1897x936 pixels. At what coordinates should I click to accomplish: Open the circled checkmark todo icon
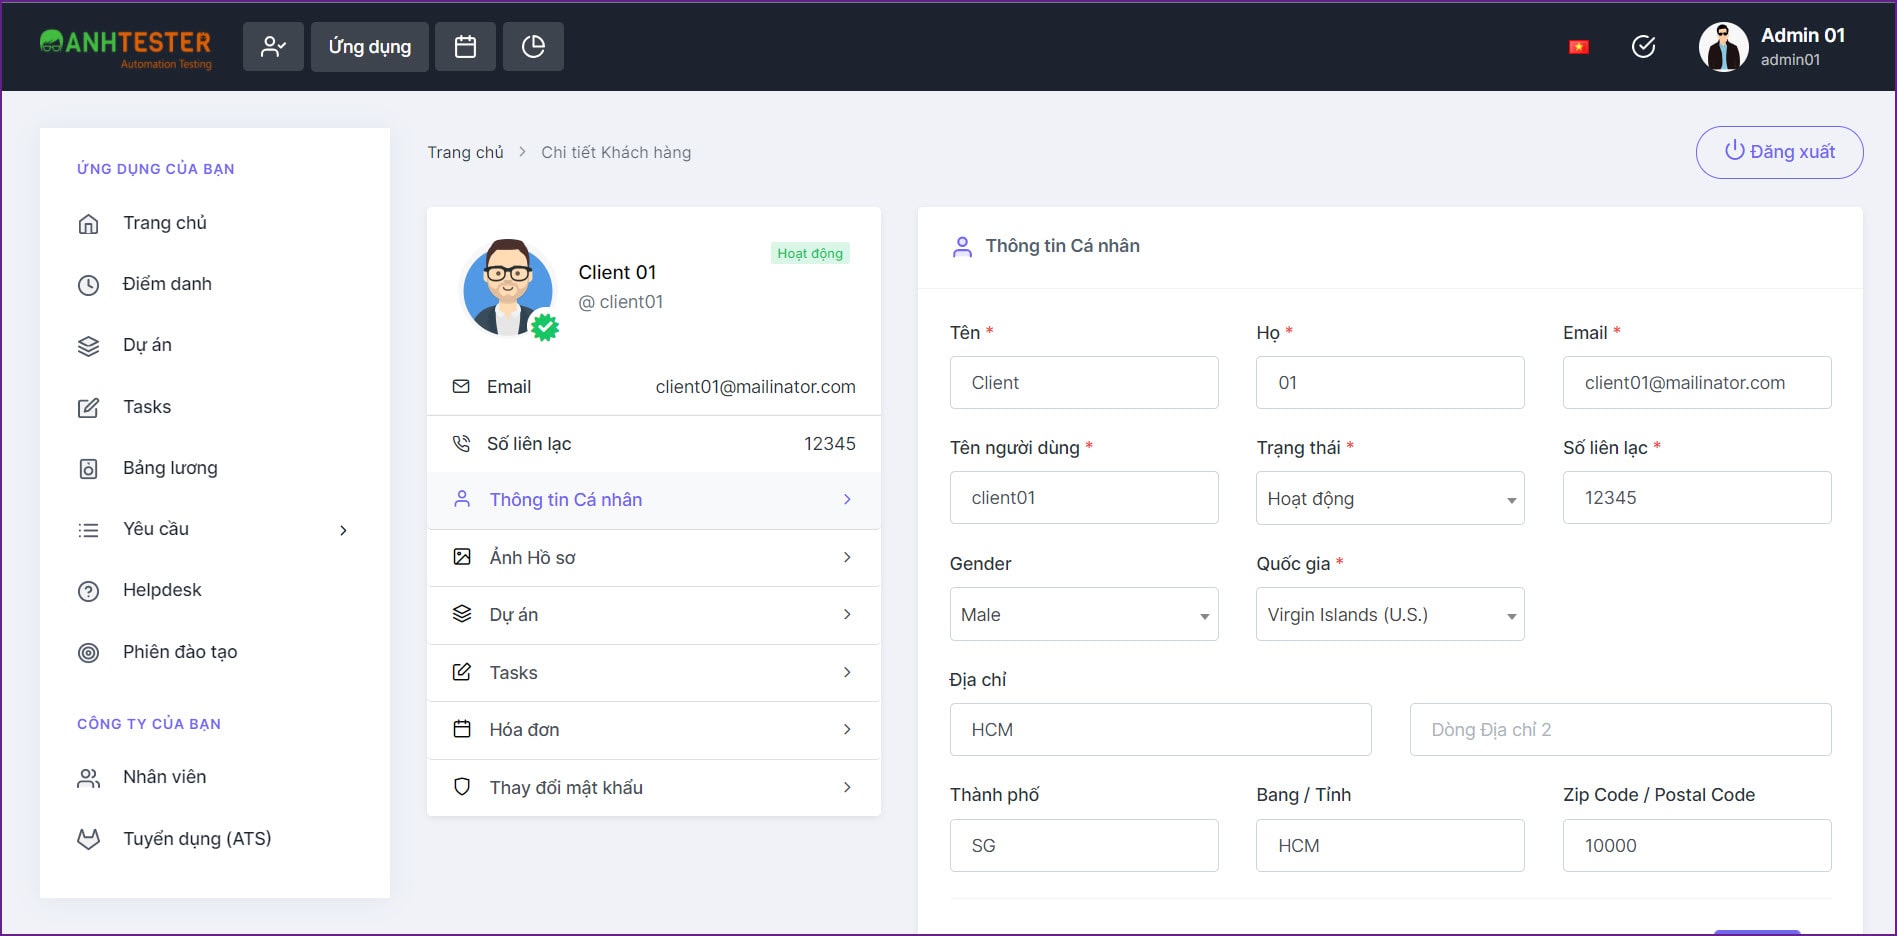pyautogui.click(x=1643, y=47)
